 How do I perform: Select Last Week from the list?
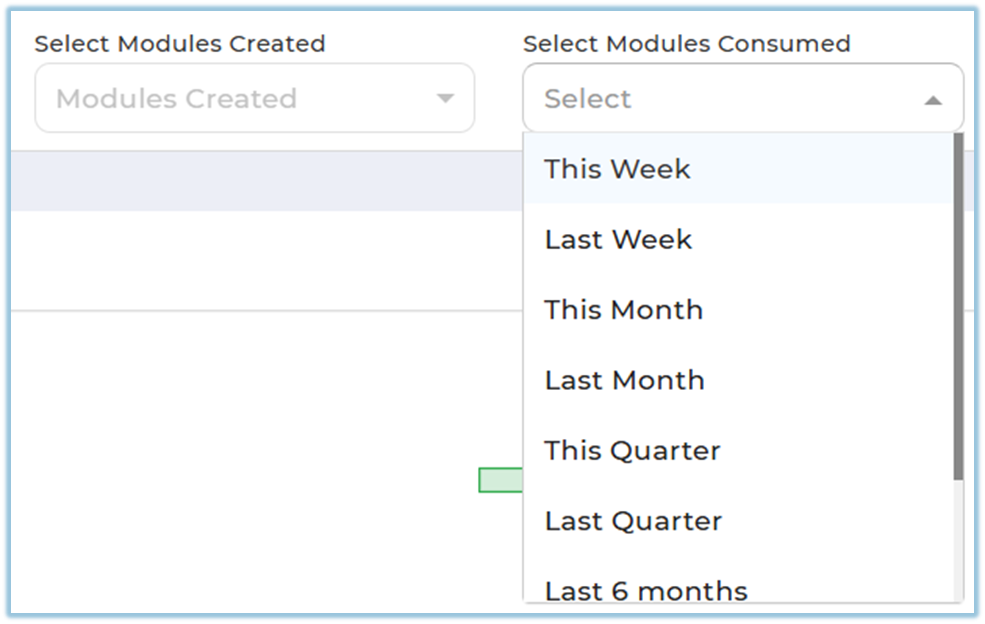point(618,240)
